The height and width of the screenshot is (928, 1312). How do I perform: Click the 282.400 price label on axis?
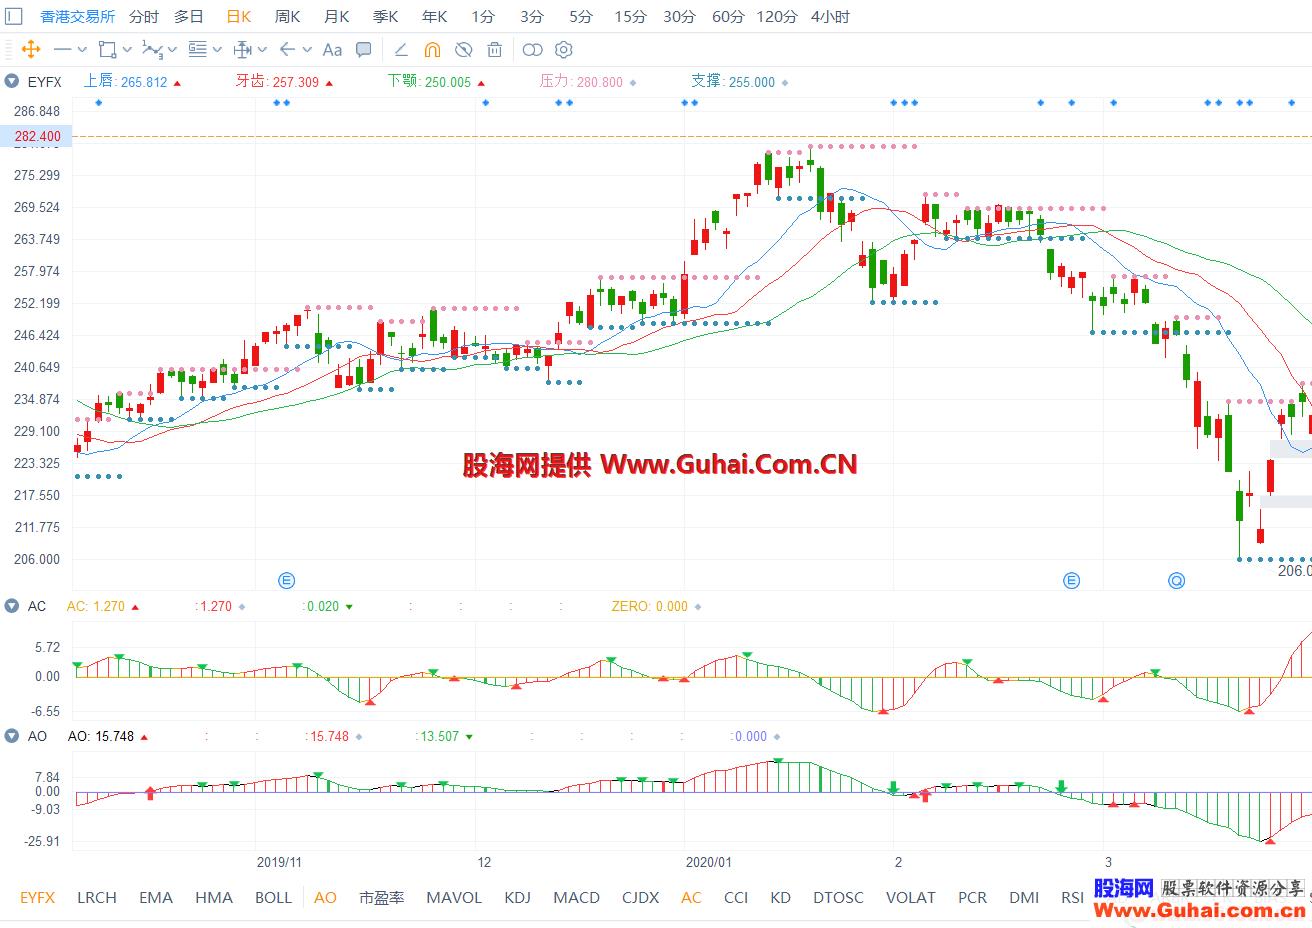pyautogui.click(x=37, y=136)
